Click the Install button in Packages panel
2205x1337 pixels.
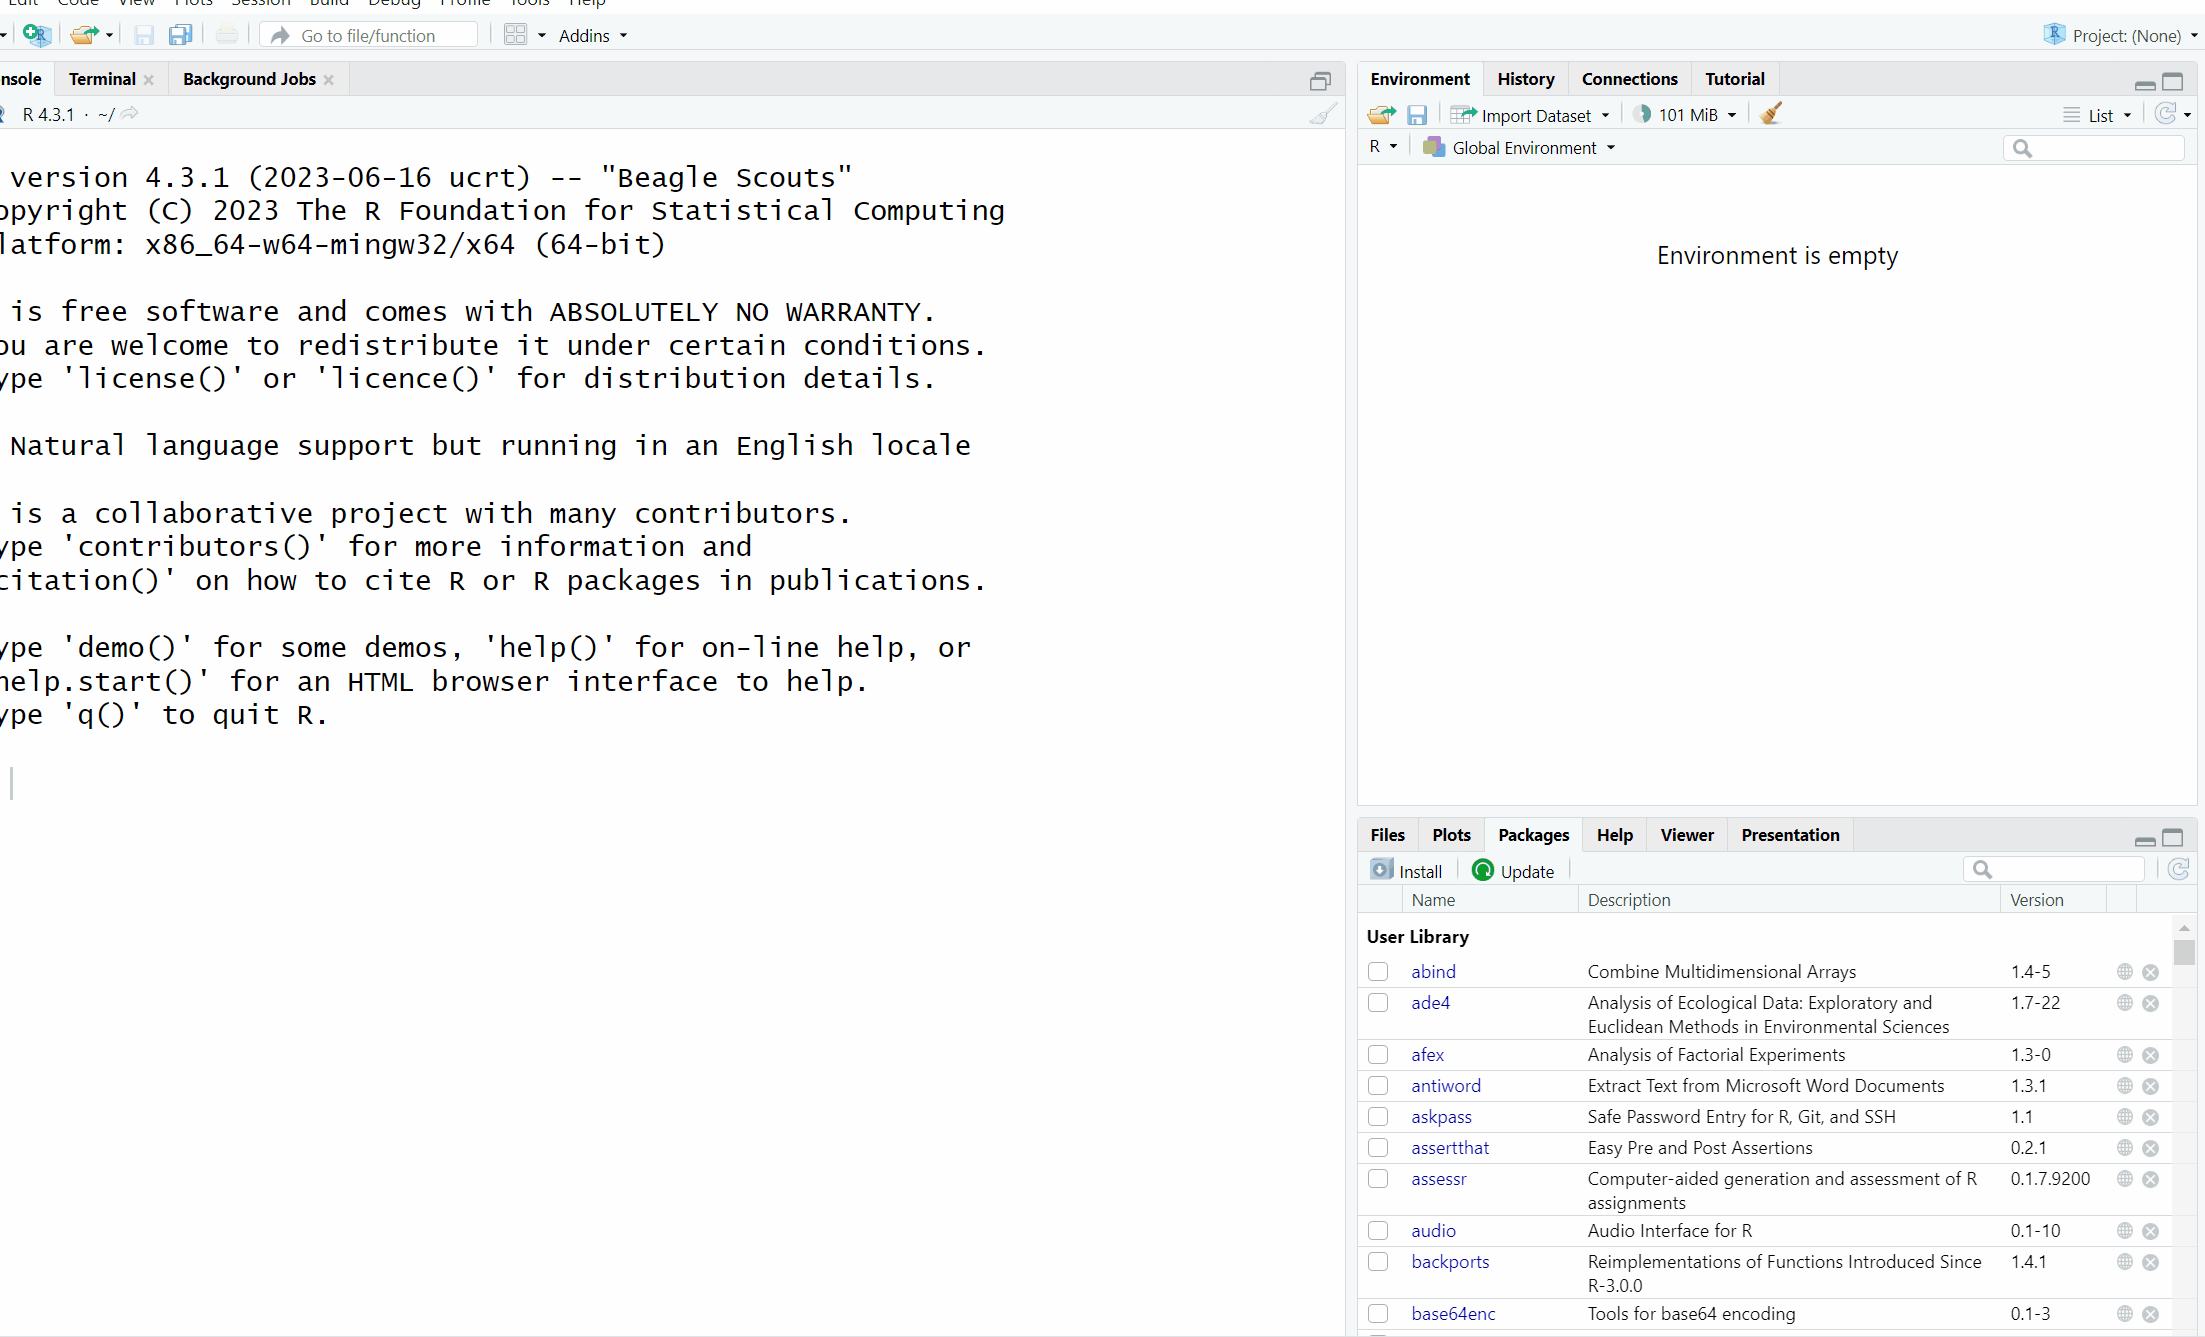click(1408, 869)
